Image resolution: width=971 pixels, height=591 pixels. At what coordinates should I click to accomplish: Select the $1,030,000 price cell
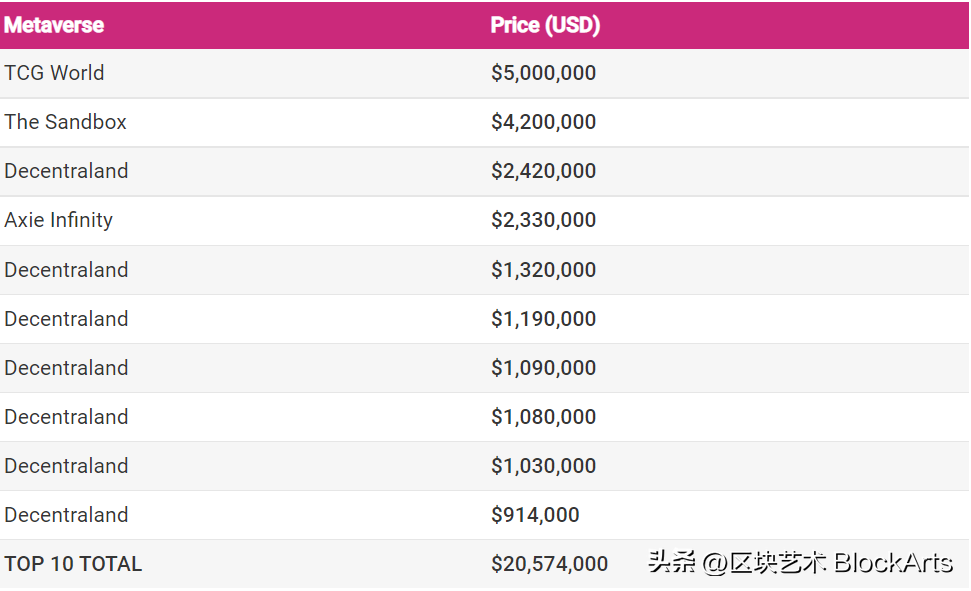point(543,466)
